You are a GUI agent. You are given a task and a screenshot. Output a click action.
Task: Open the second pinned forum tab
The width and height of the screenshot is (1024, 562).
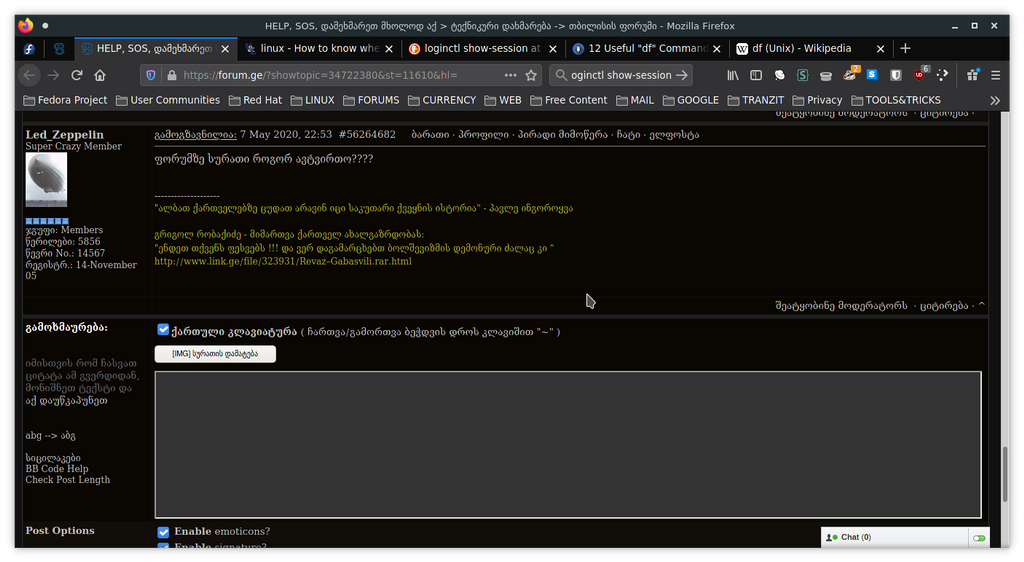click(59, 49)
